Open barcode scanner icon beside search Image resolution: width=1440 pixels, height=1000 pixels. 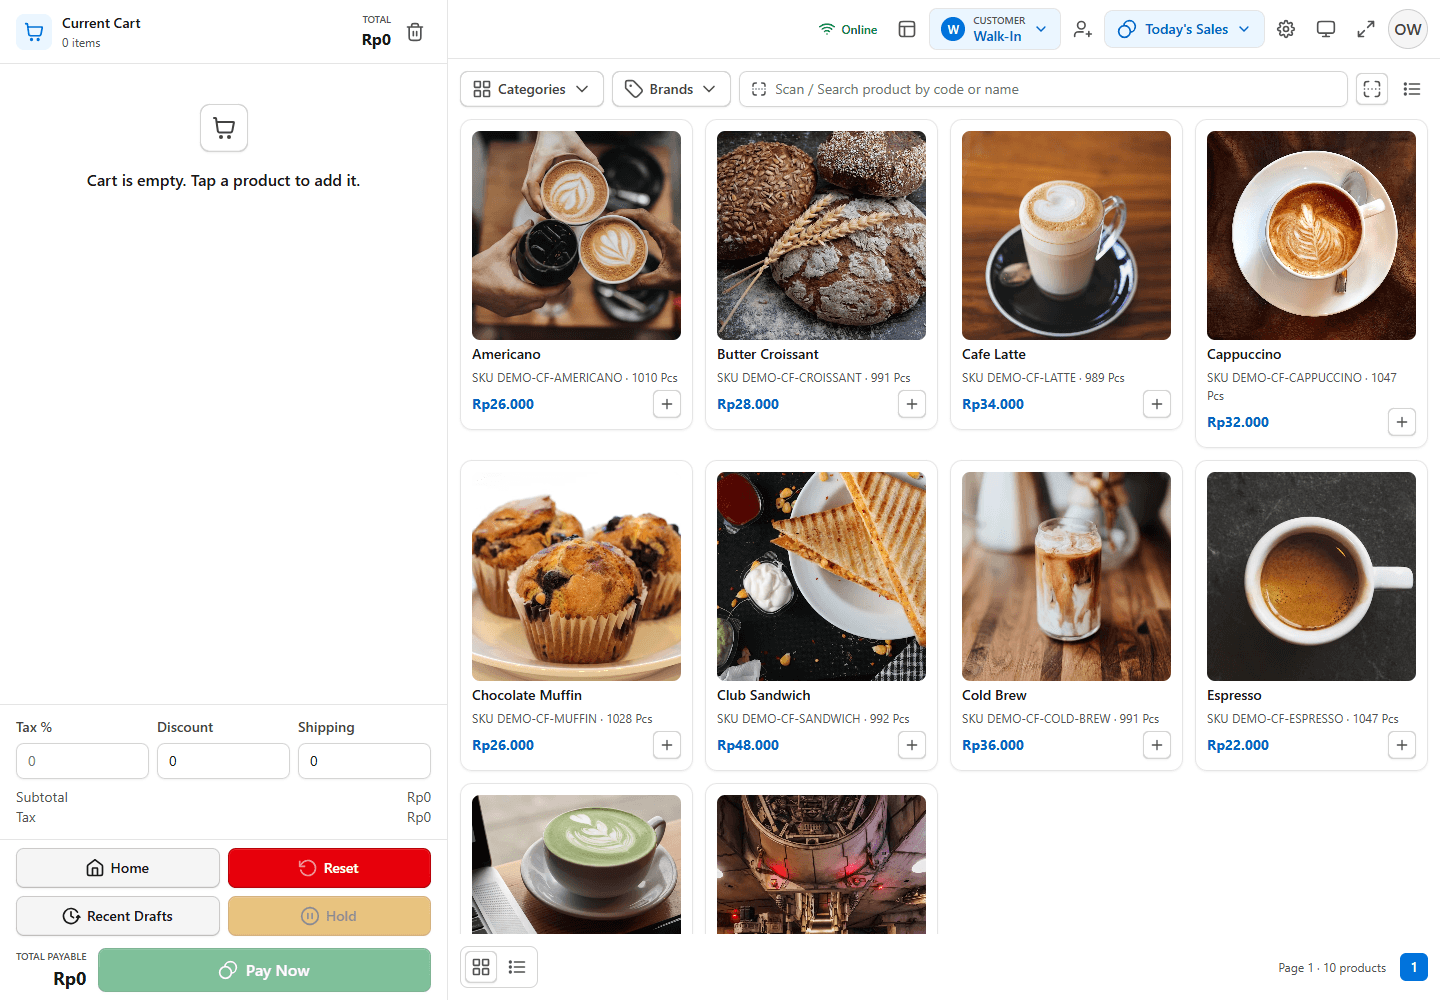tap(1372, 89)
